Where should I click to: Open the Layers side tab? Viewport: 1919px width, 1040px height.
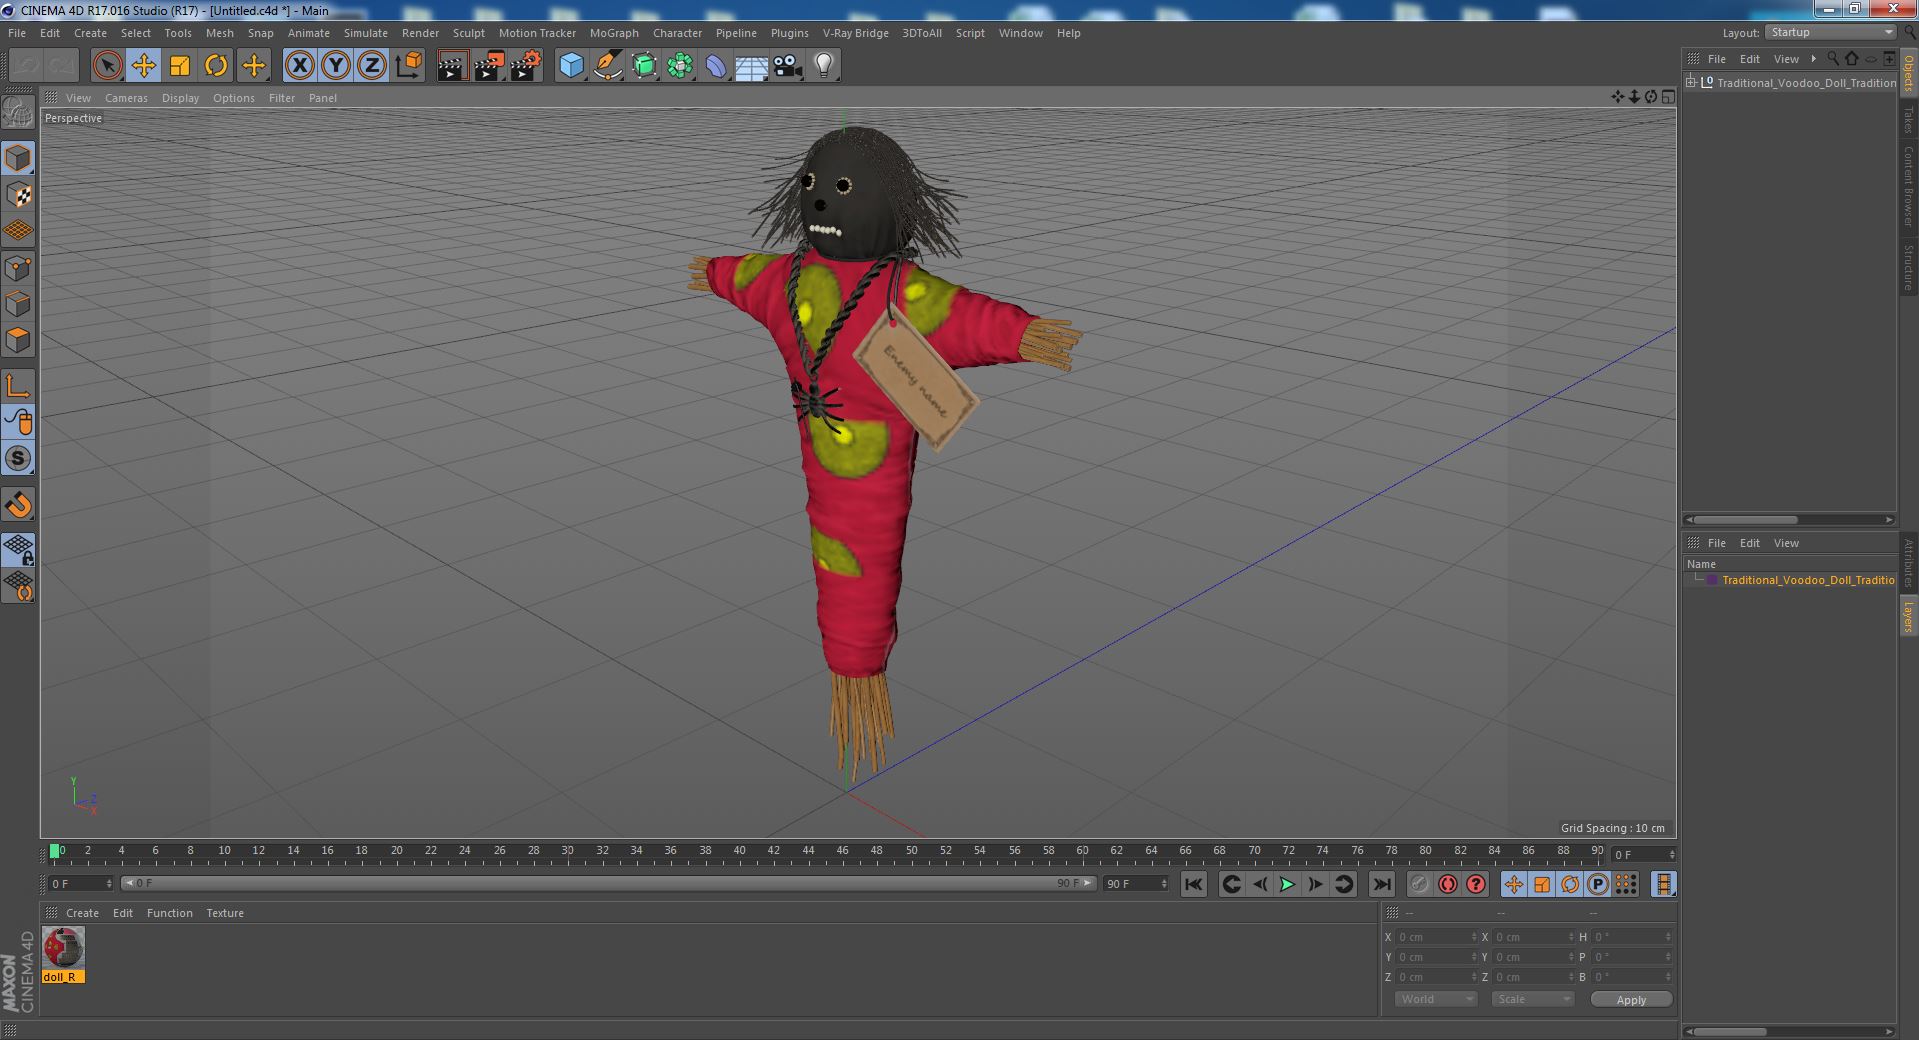click(1908, 617)
